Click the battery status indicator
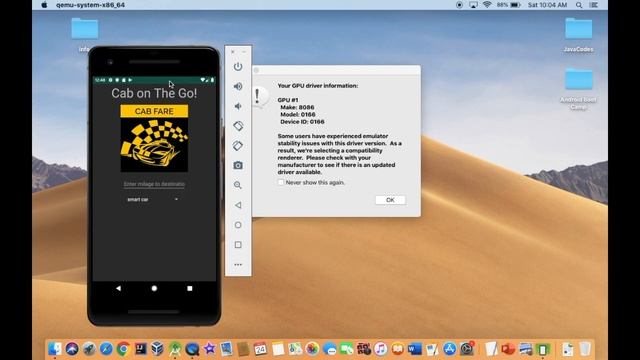The image size is (640, 360). tap(509, 5)
